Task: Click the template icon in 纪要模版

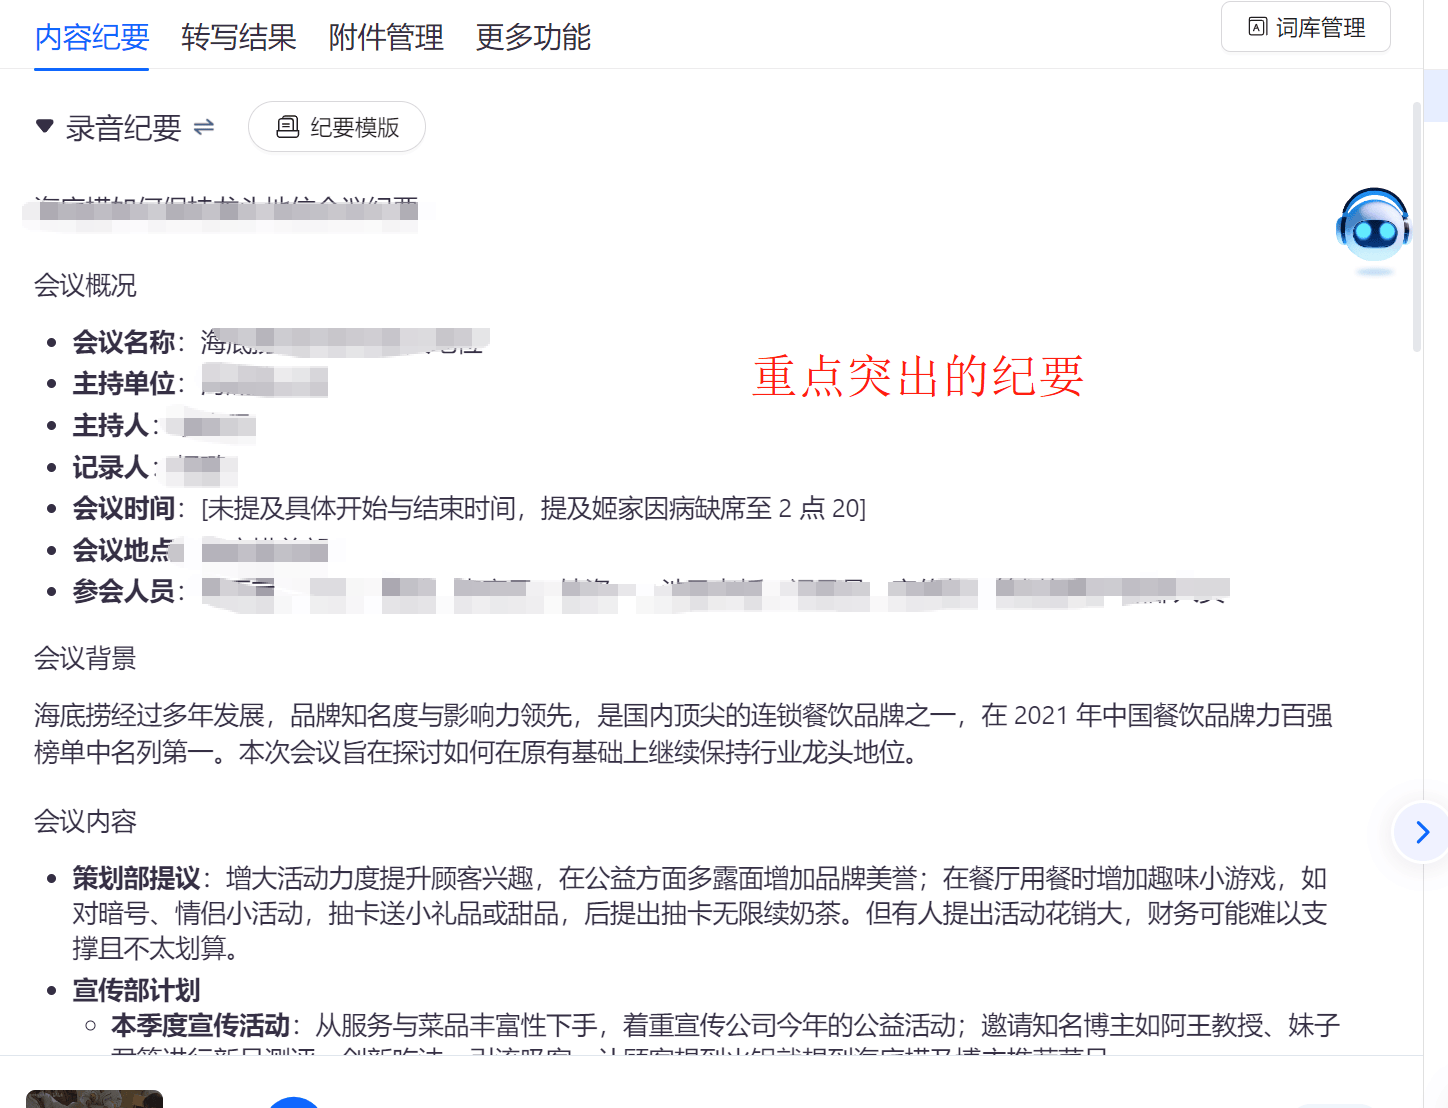Action: pyautogui.click(x=287, y=127)
